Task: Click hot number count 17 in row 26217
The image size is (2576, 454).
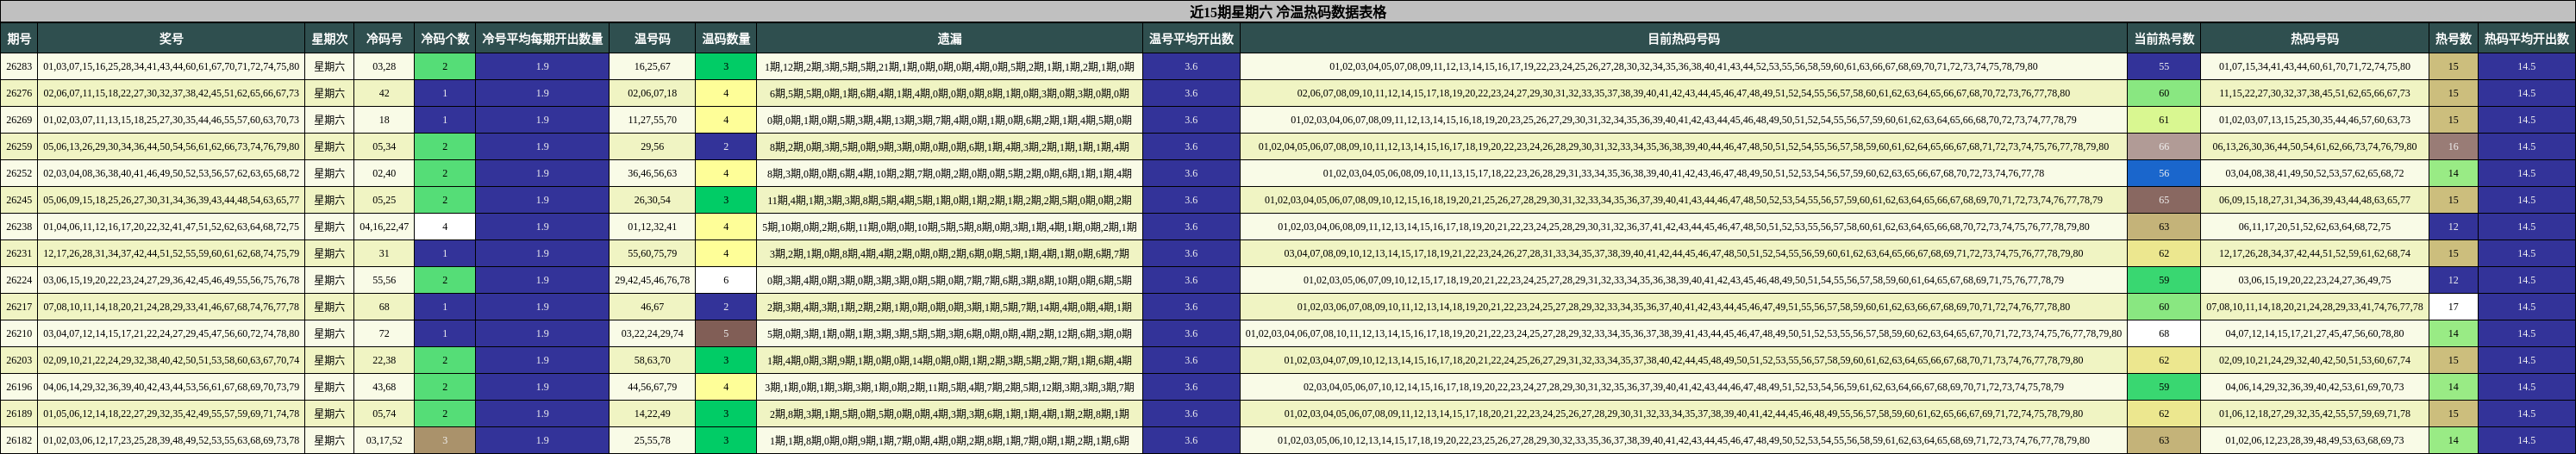Action: (2453, 307)
